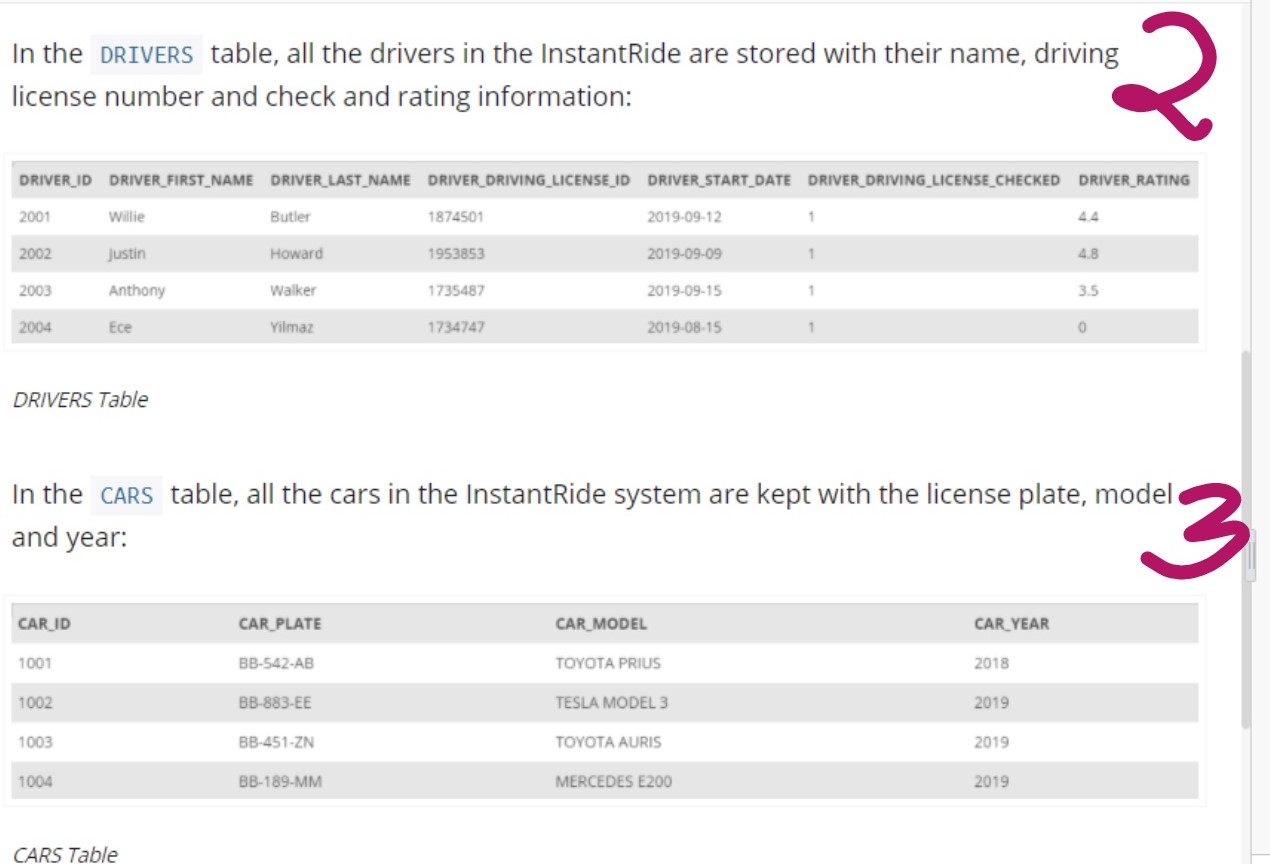Select license ID 1953853
Viewport: 1270px width, 864px height.
(x=456, y=254)
